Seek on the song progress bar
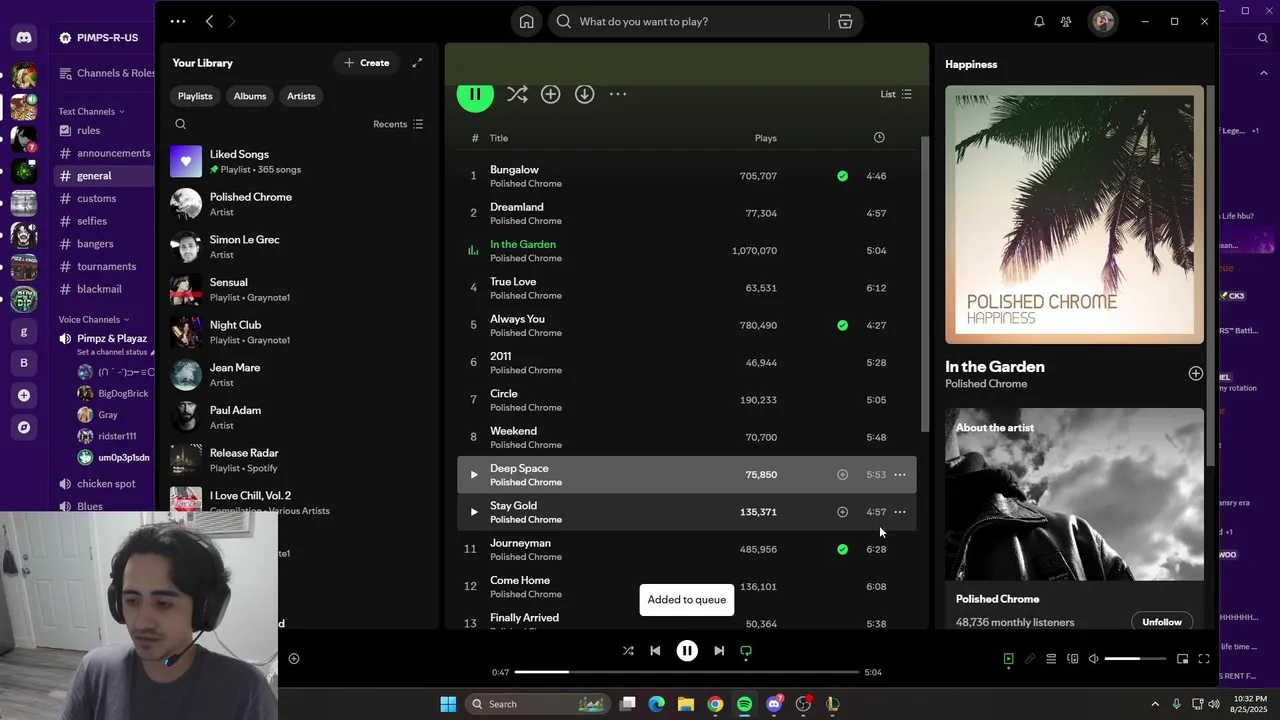Image resolution: width=1280 pixels, height=720 pixels. [x=686, y=672]
